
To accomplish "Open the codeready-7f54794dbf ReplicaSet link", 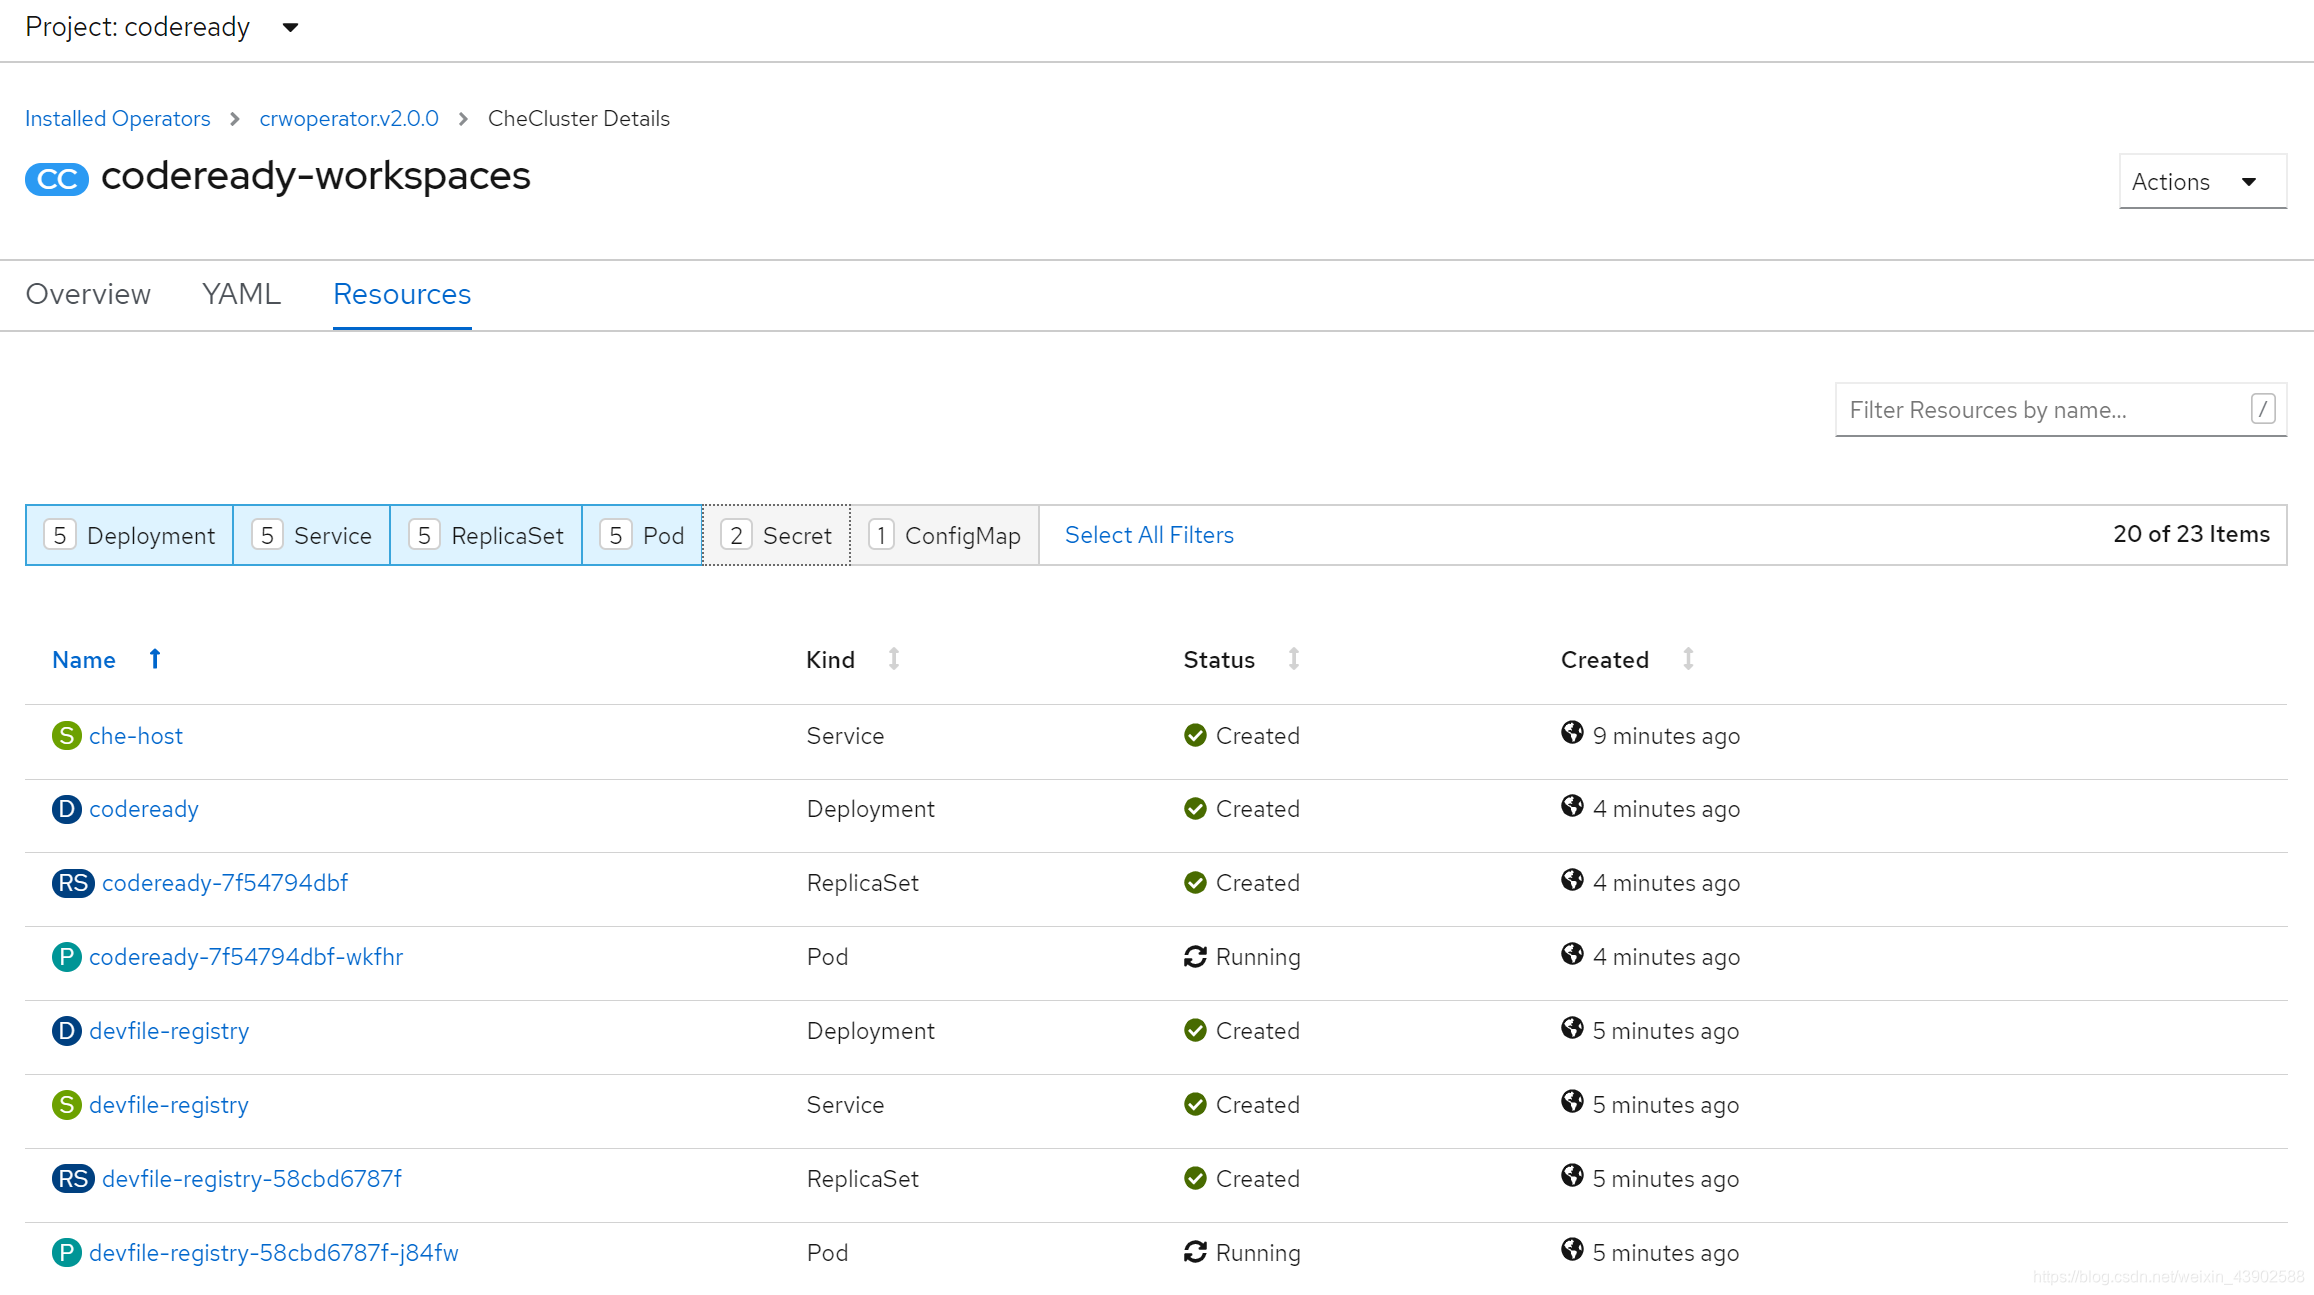I will pyautogui.click(x=225, y=883).
